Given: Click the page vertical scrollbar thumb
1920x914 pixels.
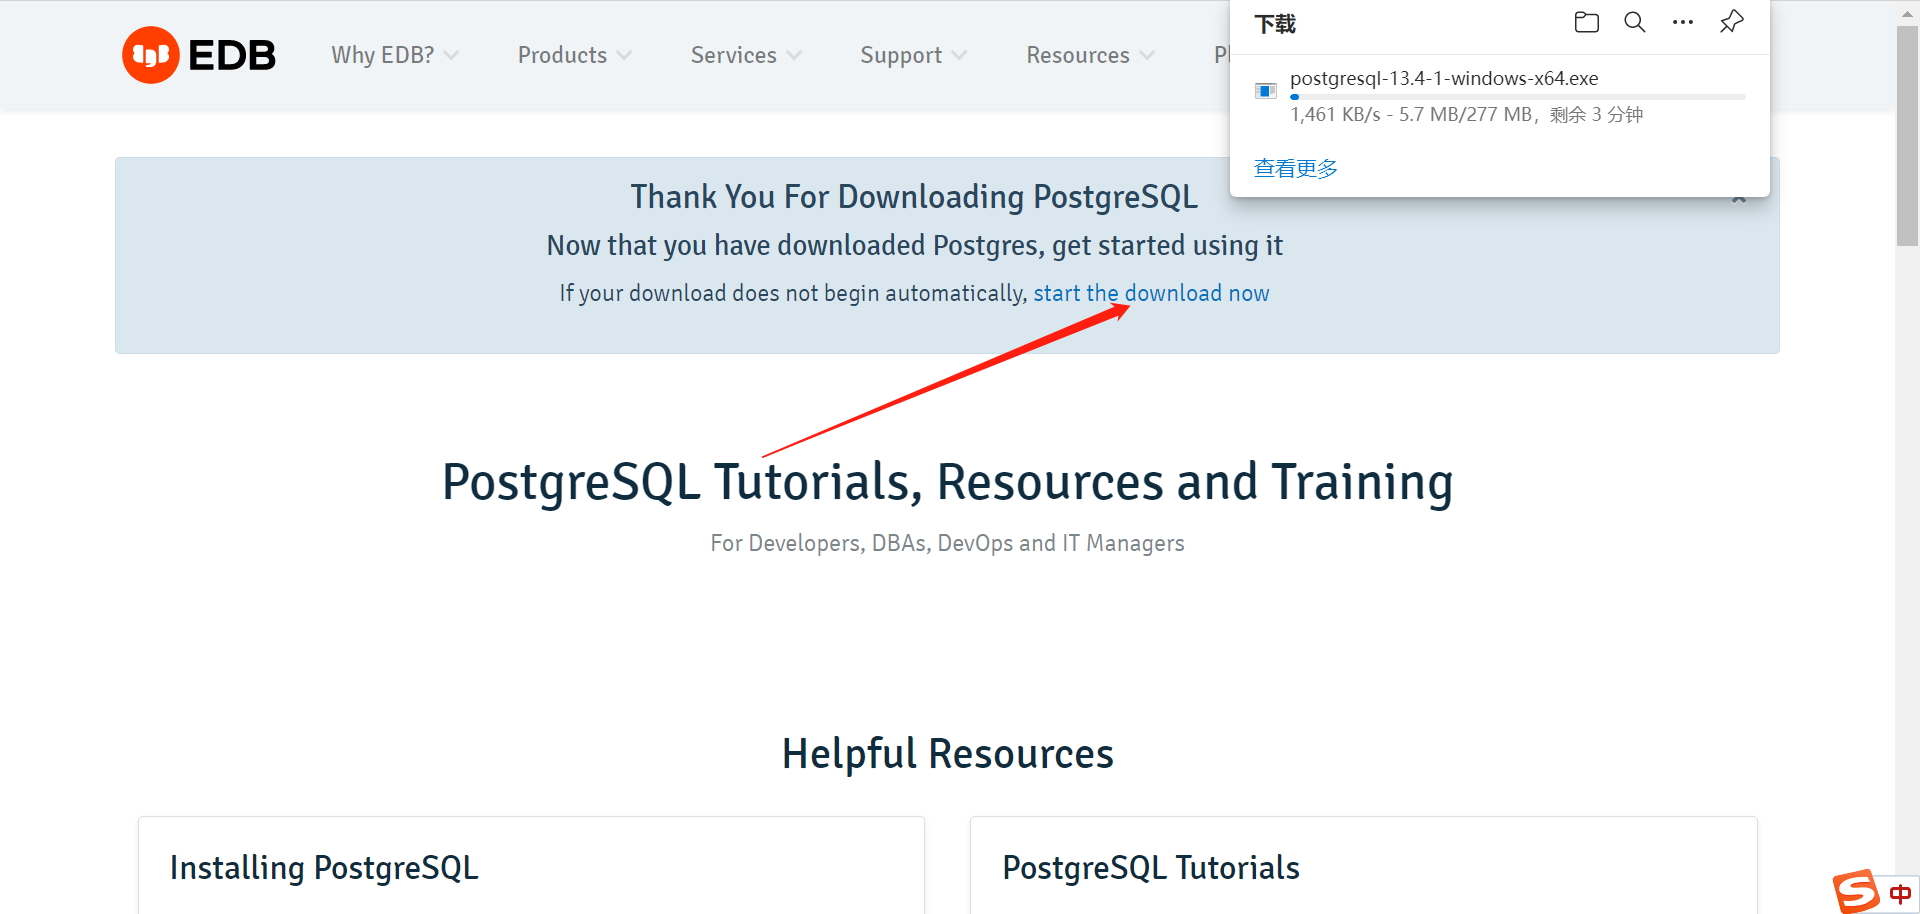Looking at the screenshot, I should (x=1907, y=135).
